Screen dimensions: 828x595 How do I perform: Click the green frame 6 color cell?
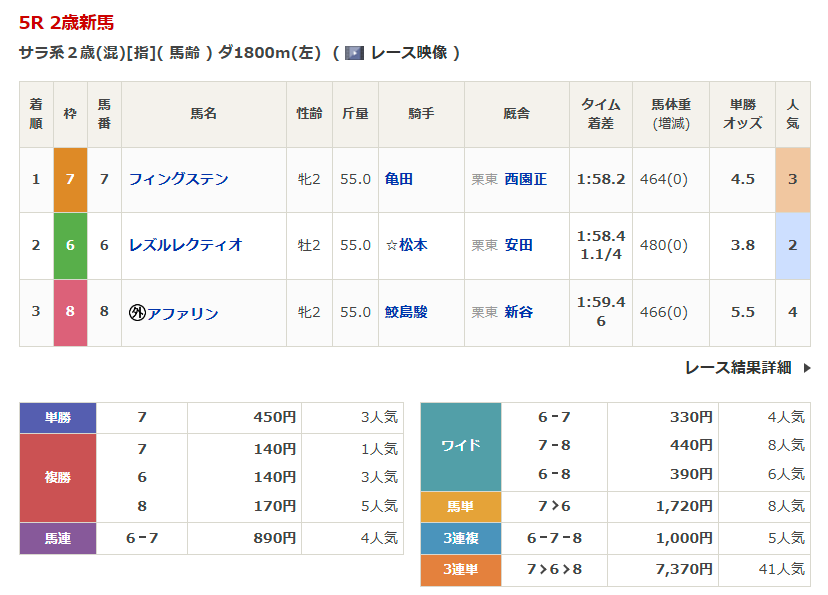tap(70, 245)
